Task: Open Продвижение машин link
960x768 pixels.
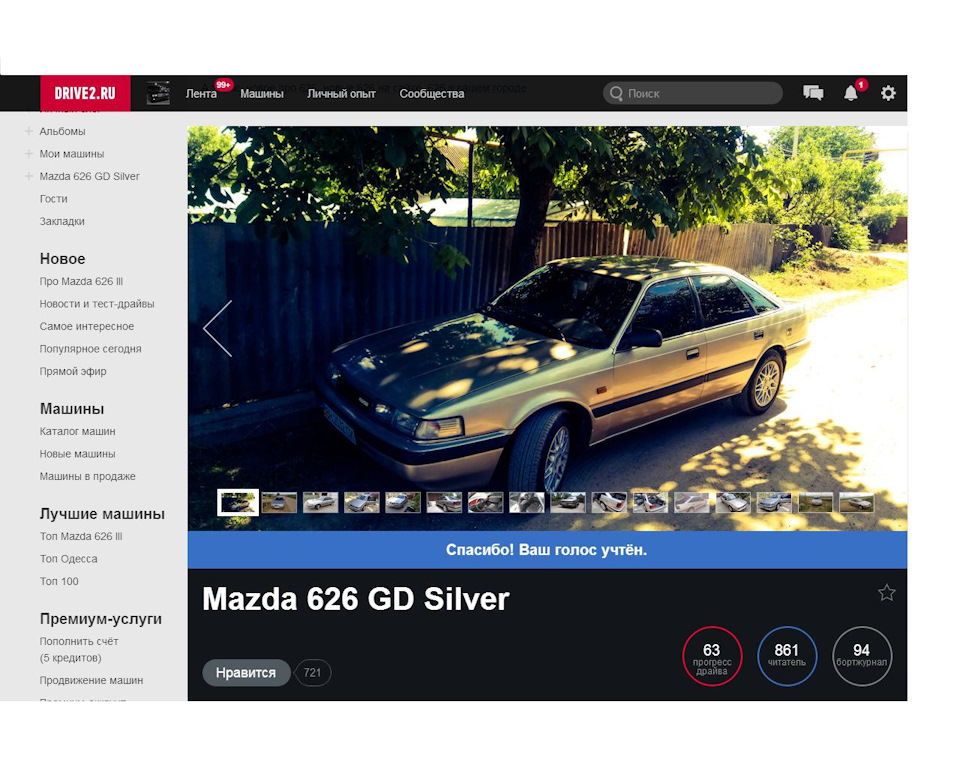Action: pos(91,680)
